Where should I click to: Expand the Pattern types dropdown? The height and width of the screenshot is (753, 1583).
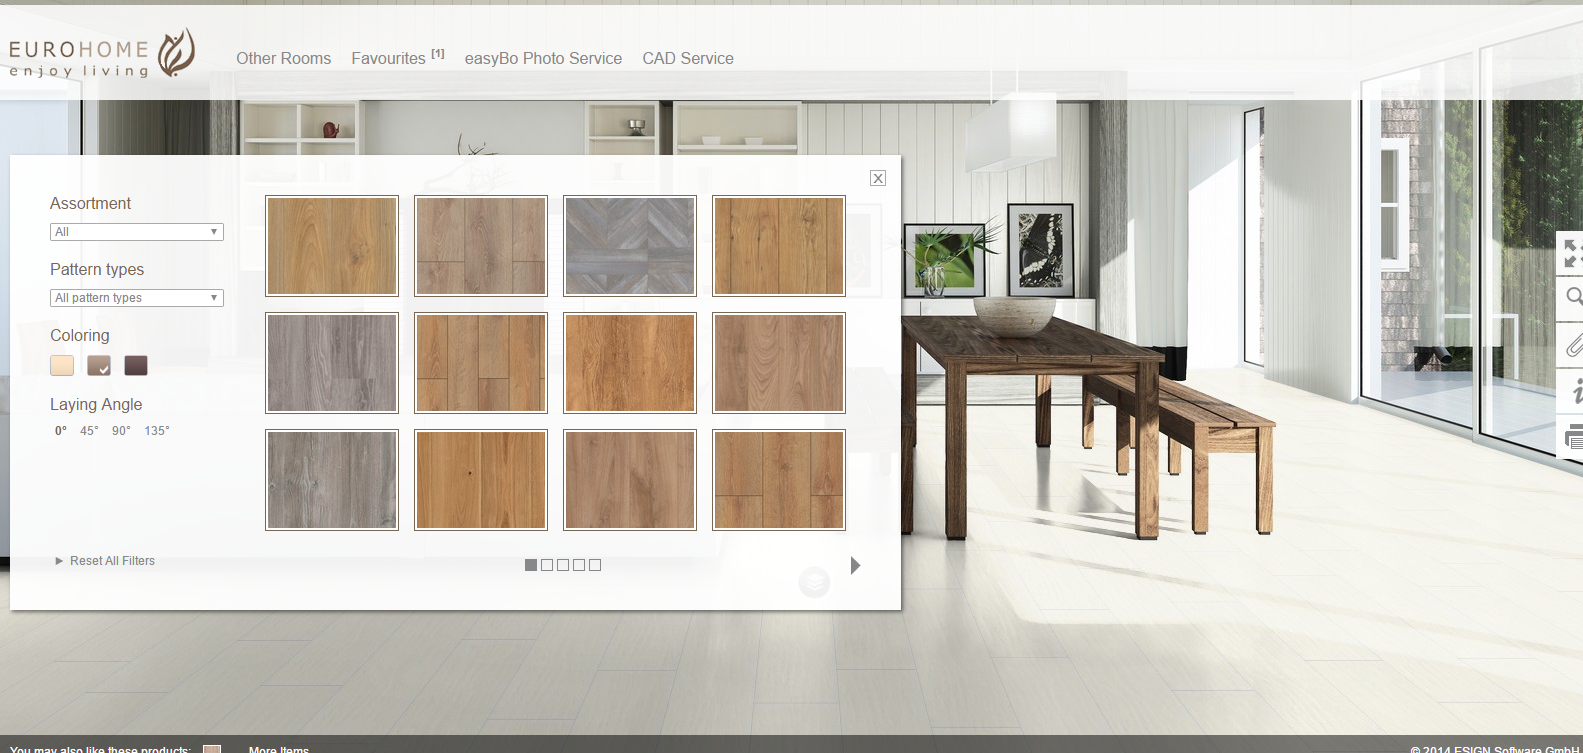(x=137, y=298)
